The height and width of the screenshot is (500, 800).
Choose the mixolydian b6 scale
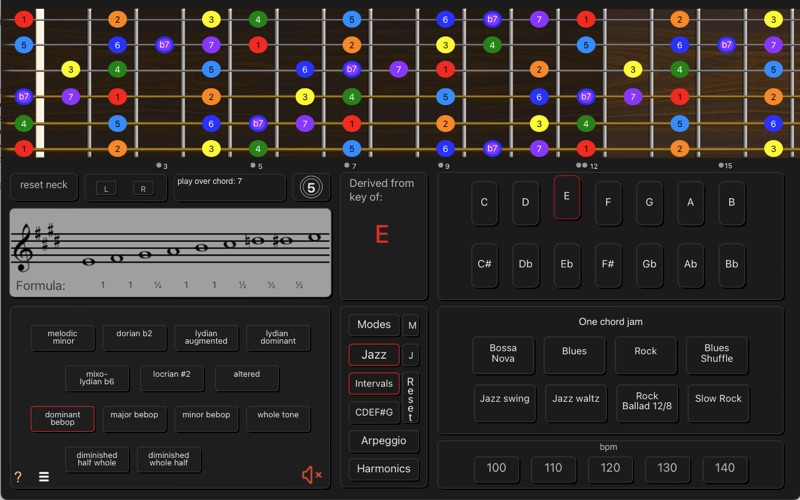click(x=97, y=378)
